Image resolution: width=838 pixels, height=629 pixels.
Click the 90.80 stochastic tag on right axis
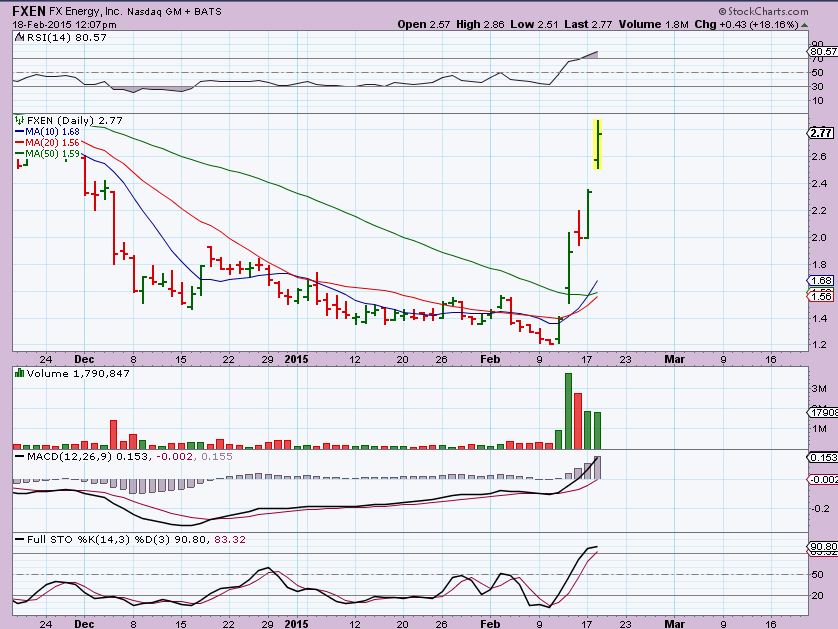pos(823,547)
